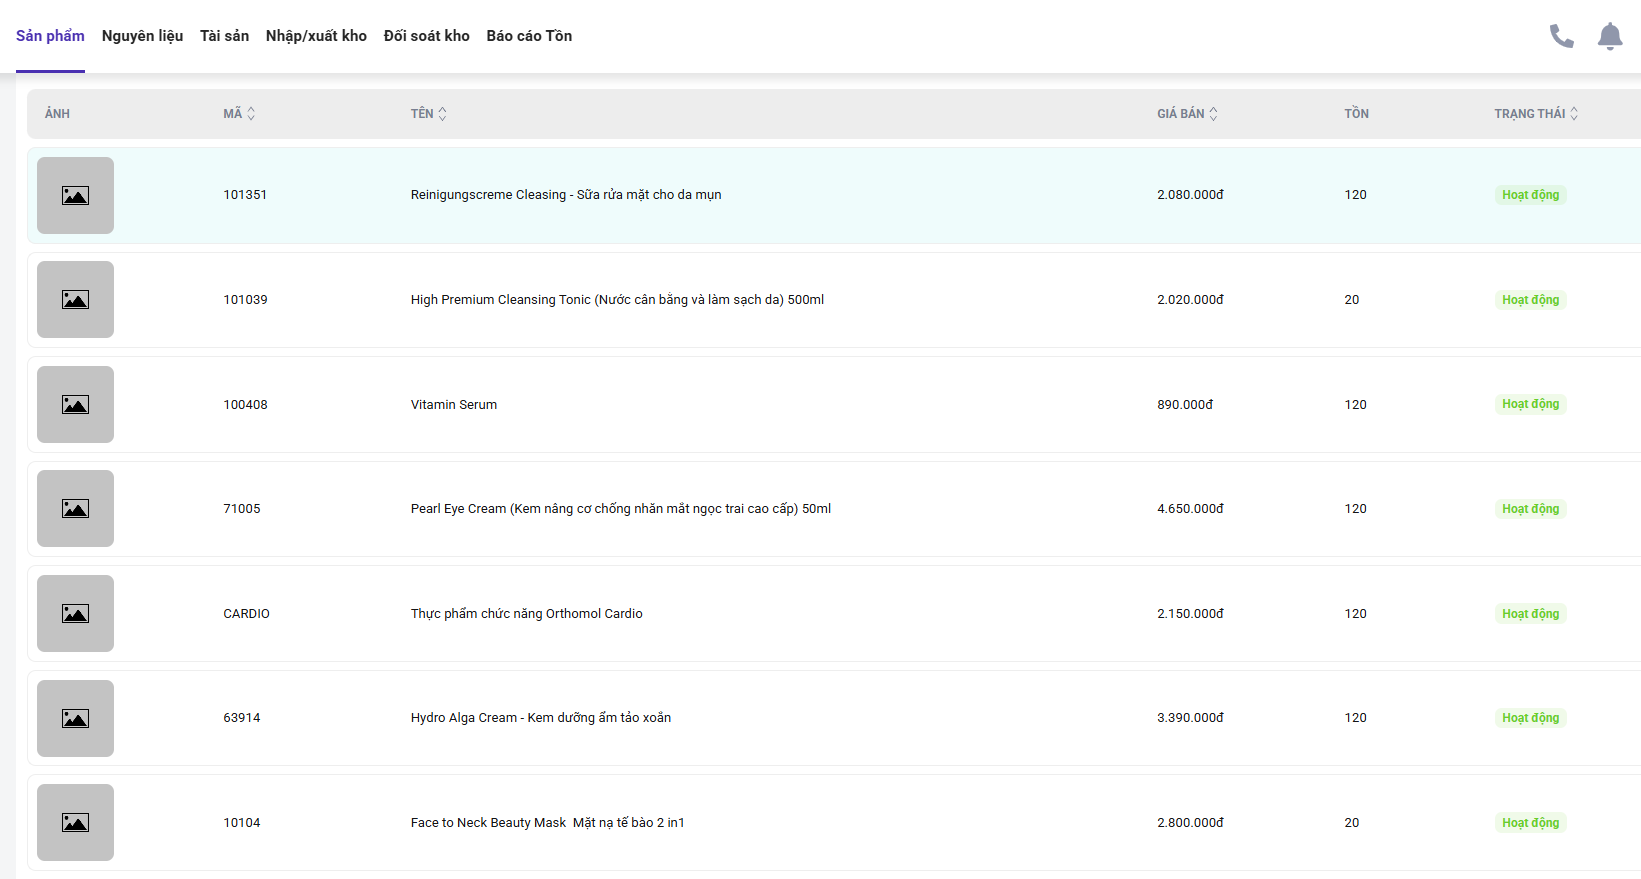1641x879 pixels.
Task: Open the notifications bell
Action: 1610,36
